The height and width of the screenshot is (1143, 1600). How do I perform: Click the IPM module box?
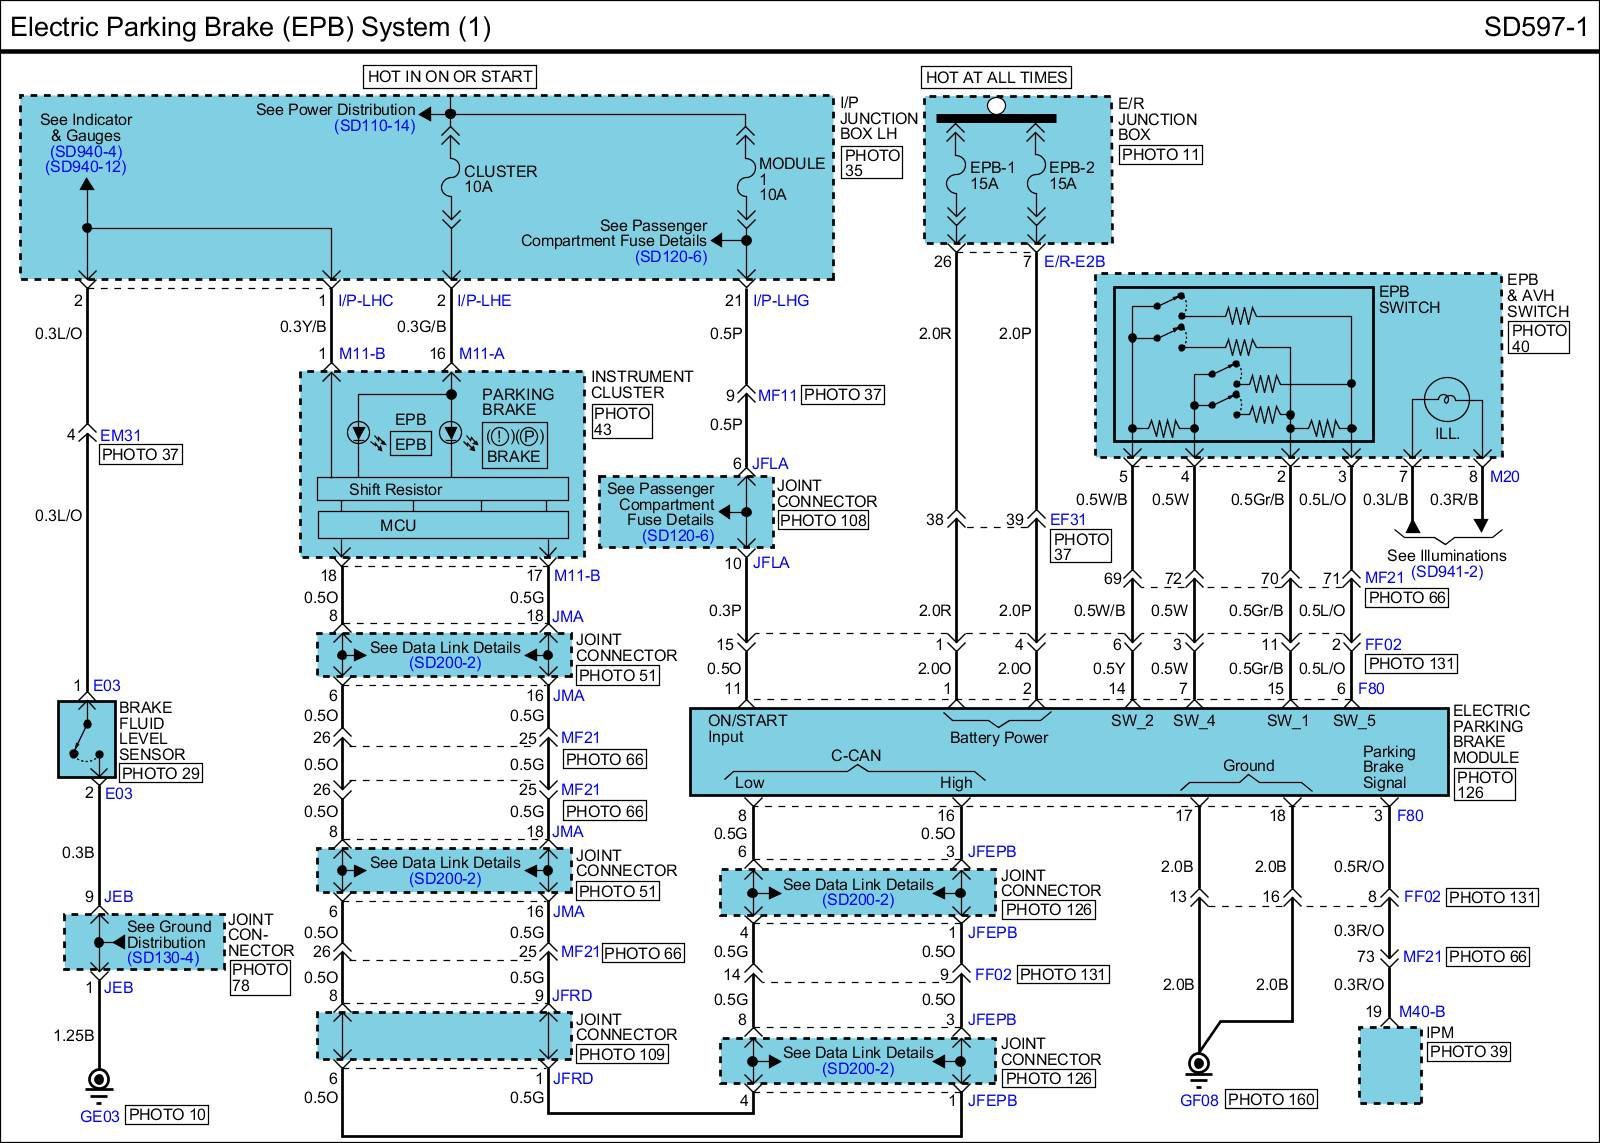(x=1389, y=1066)
